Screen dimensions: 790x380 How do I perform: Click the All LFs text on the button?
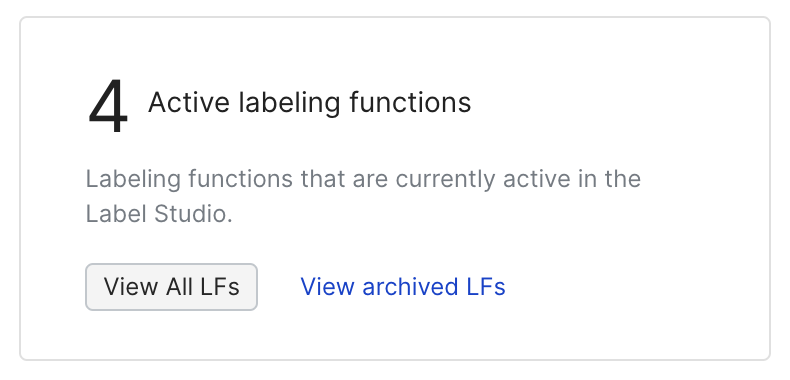pyautogui.click(x=203, y=287)
